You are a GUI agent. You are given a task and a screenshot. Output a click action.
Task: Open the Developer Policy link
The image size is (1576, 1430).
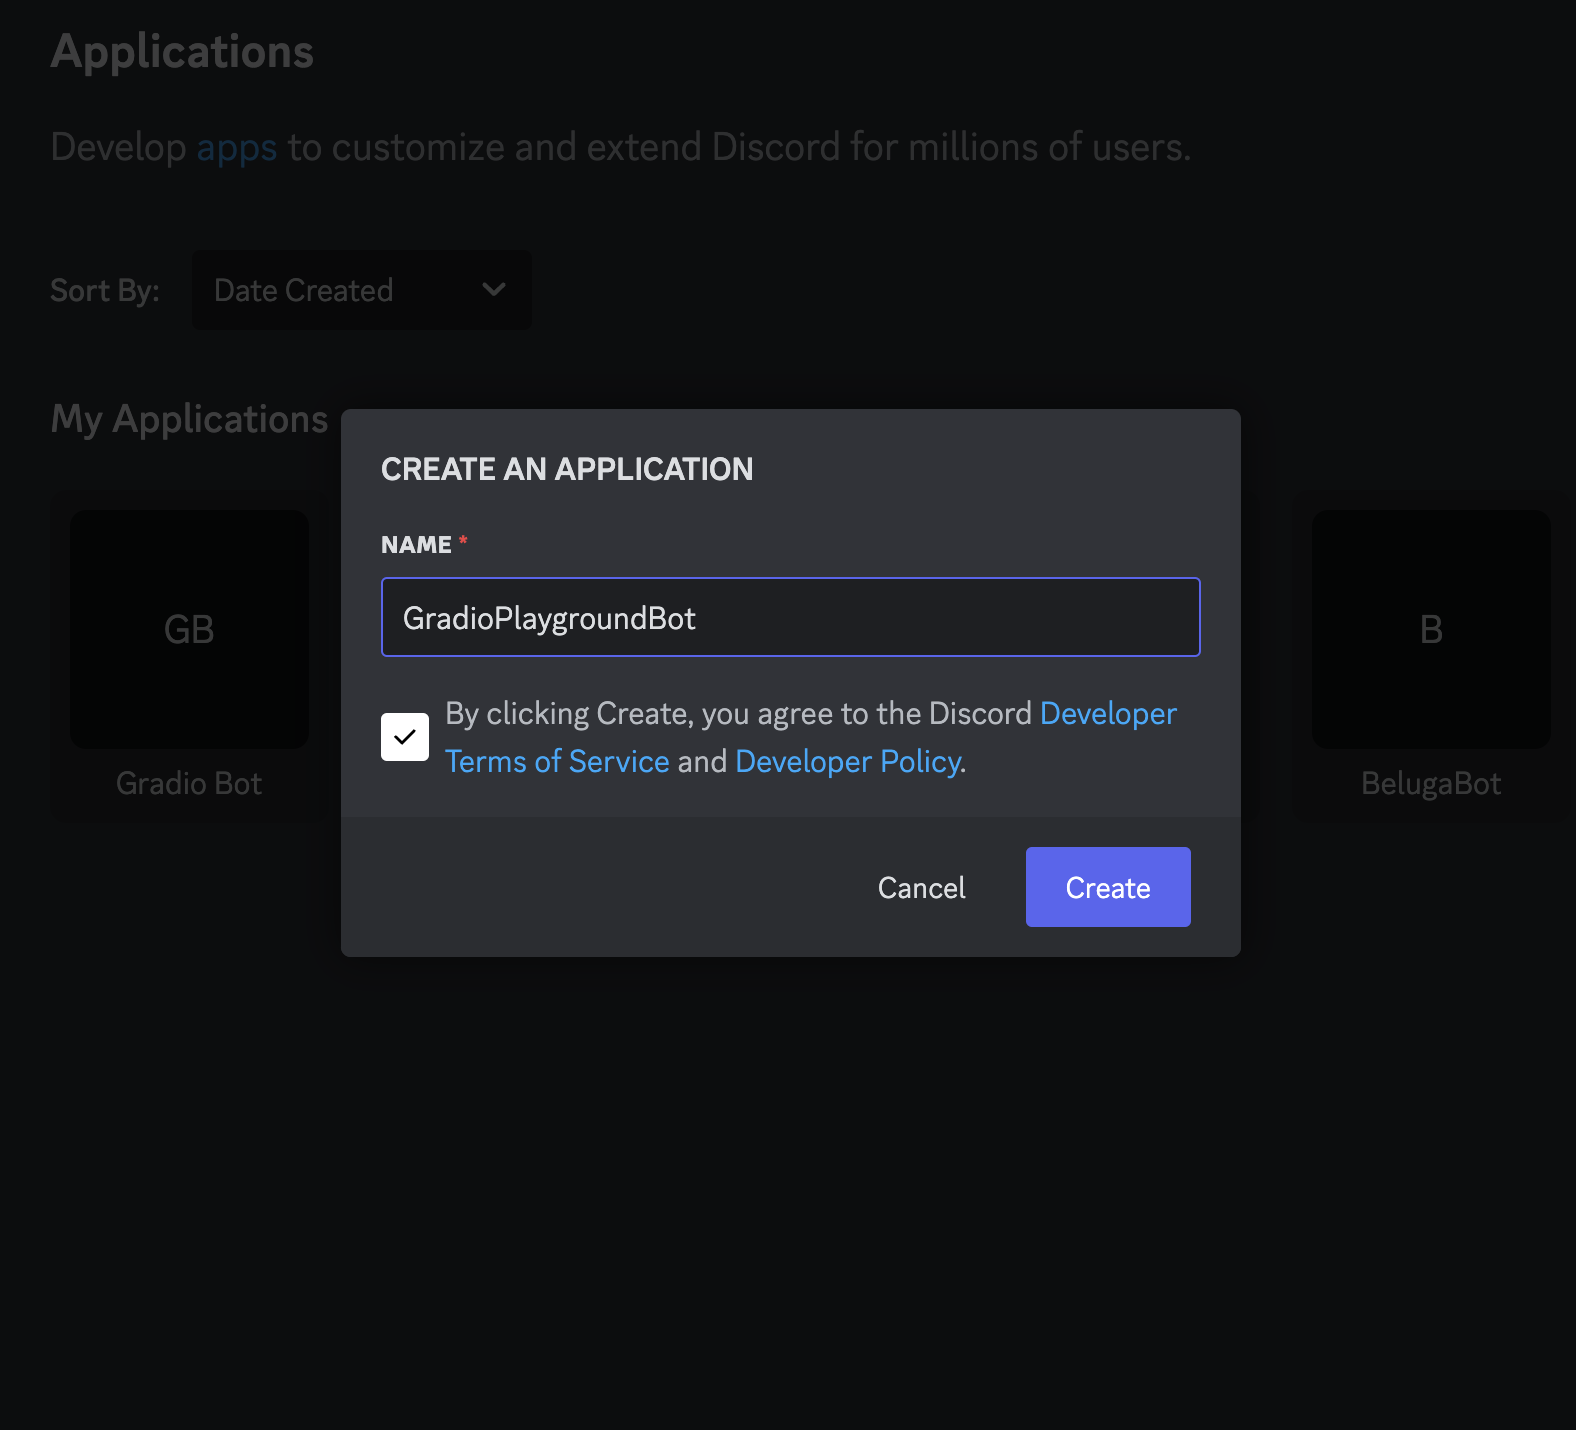pyautogui.click(x=848, y=762)
